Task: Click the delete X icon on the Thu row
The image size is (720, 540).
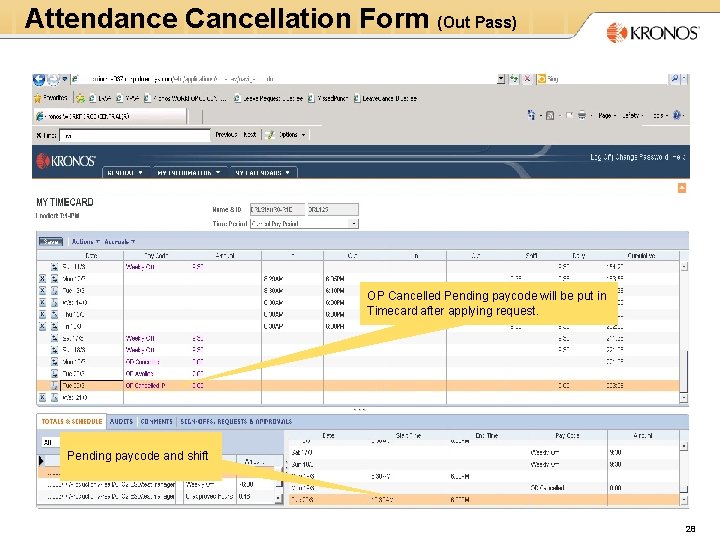Action: tap(42, 315)
